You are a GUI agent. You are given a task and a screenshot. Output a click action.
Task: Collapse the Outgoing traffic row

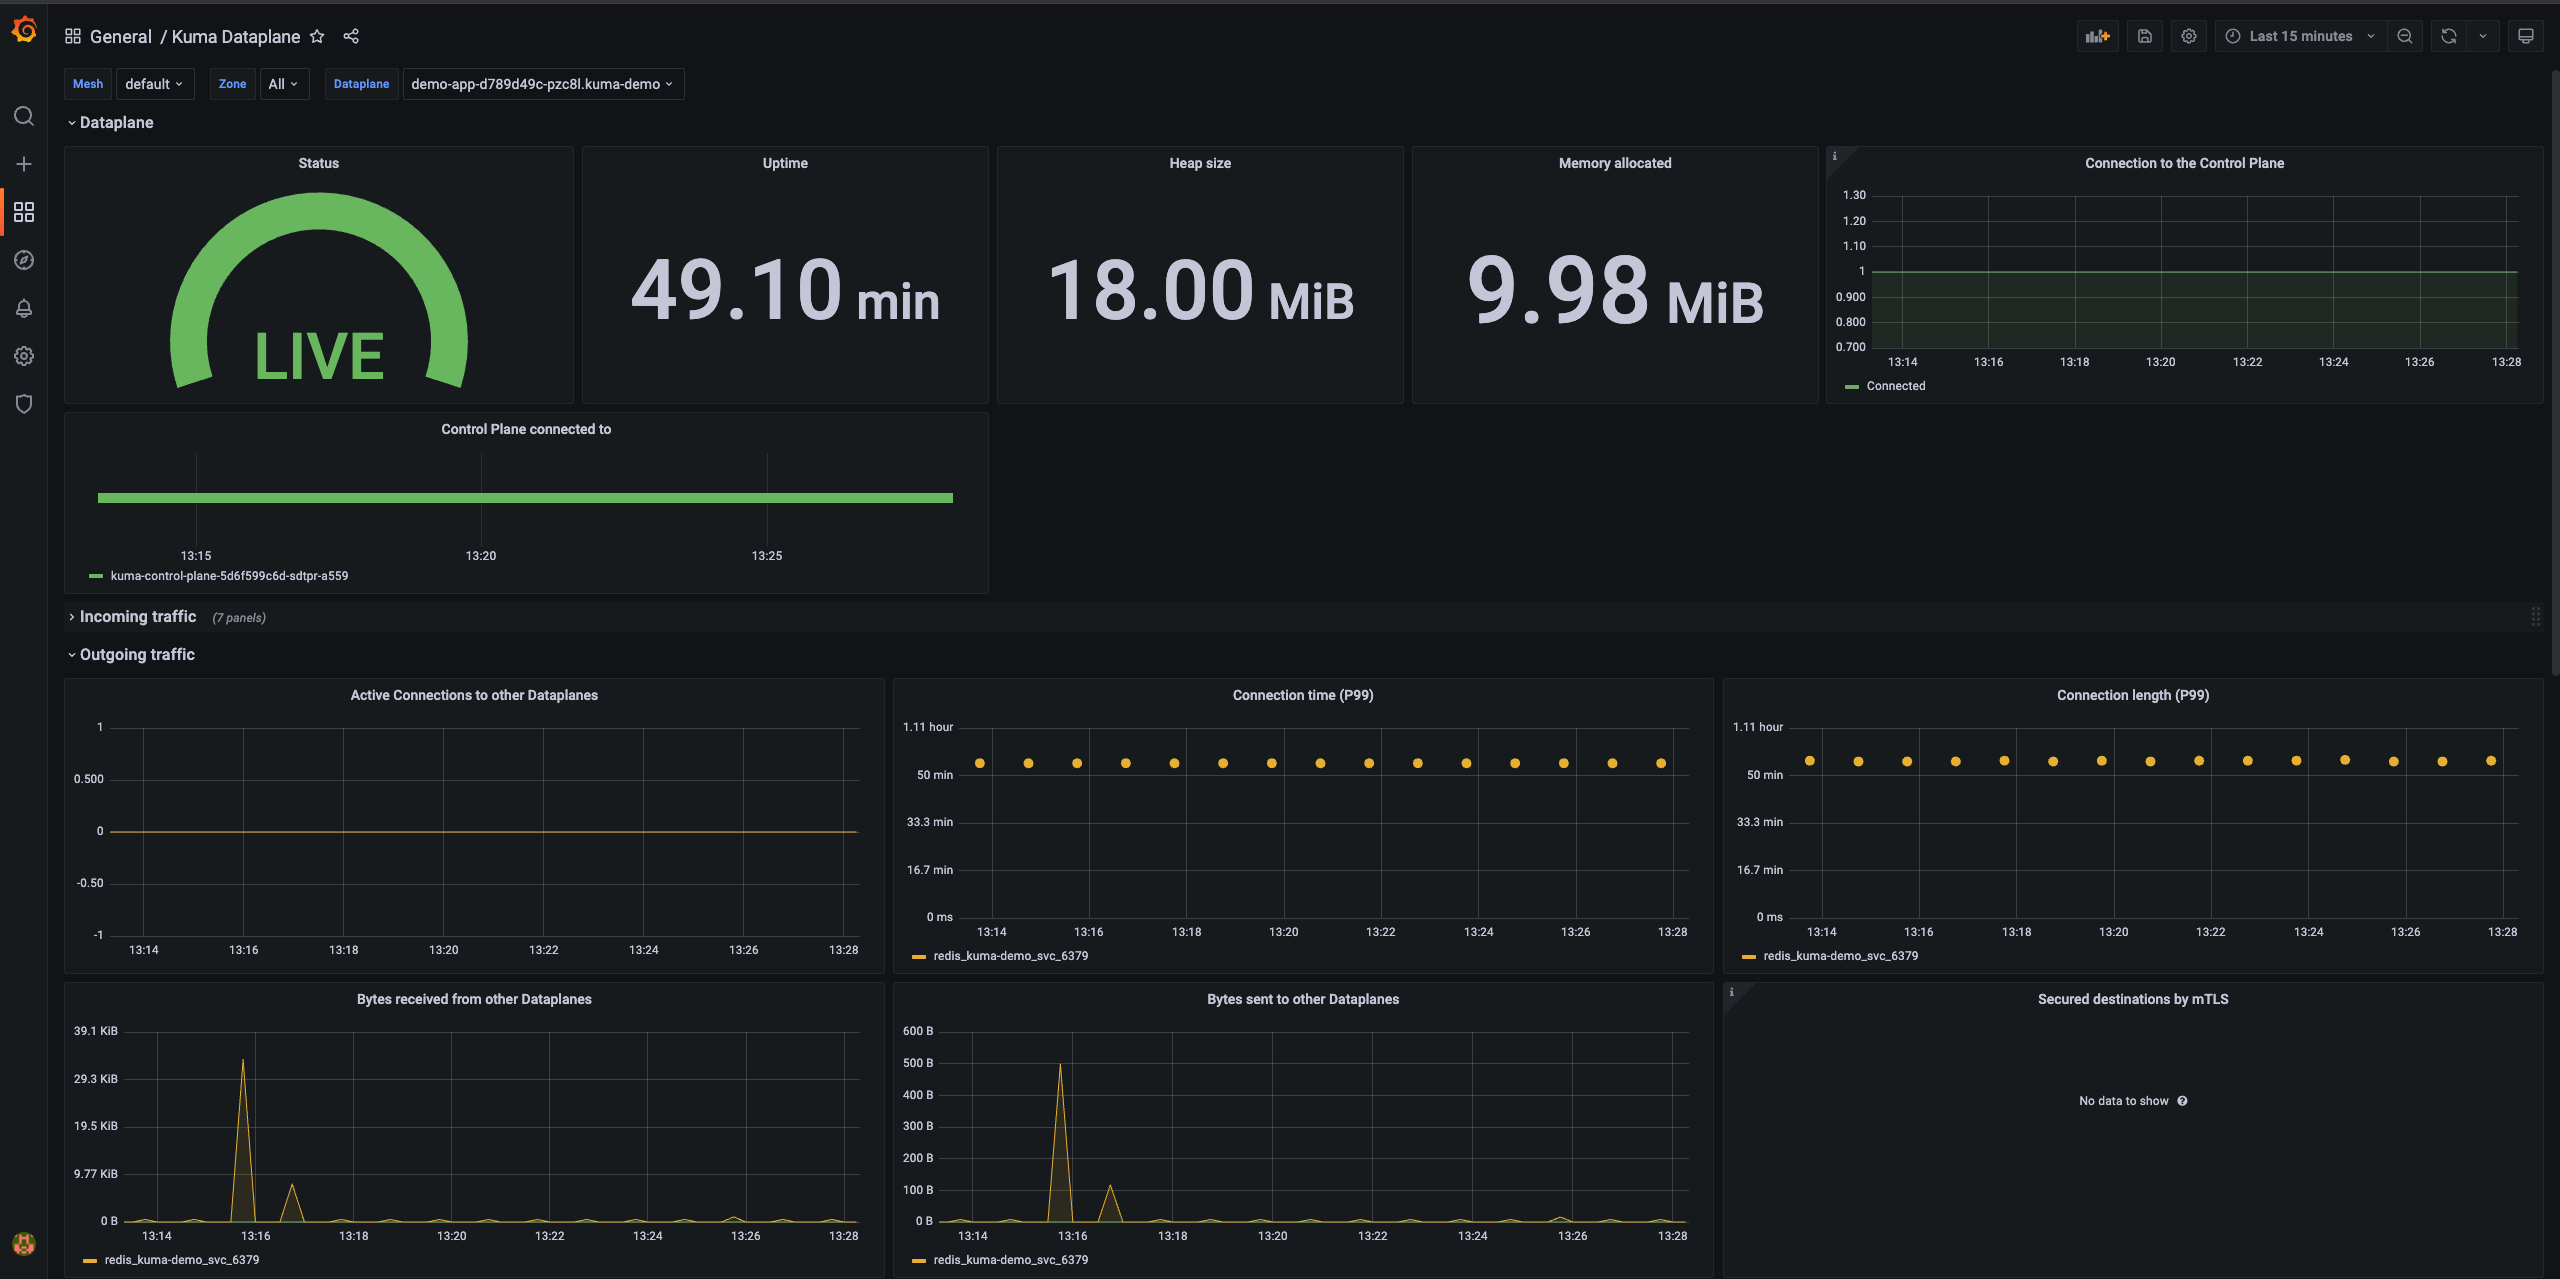tap(137, 654)
